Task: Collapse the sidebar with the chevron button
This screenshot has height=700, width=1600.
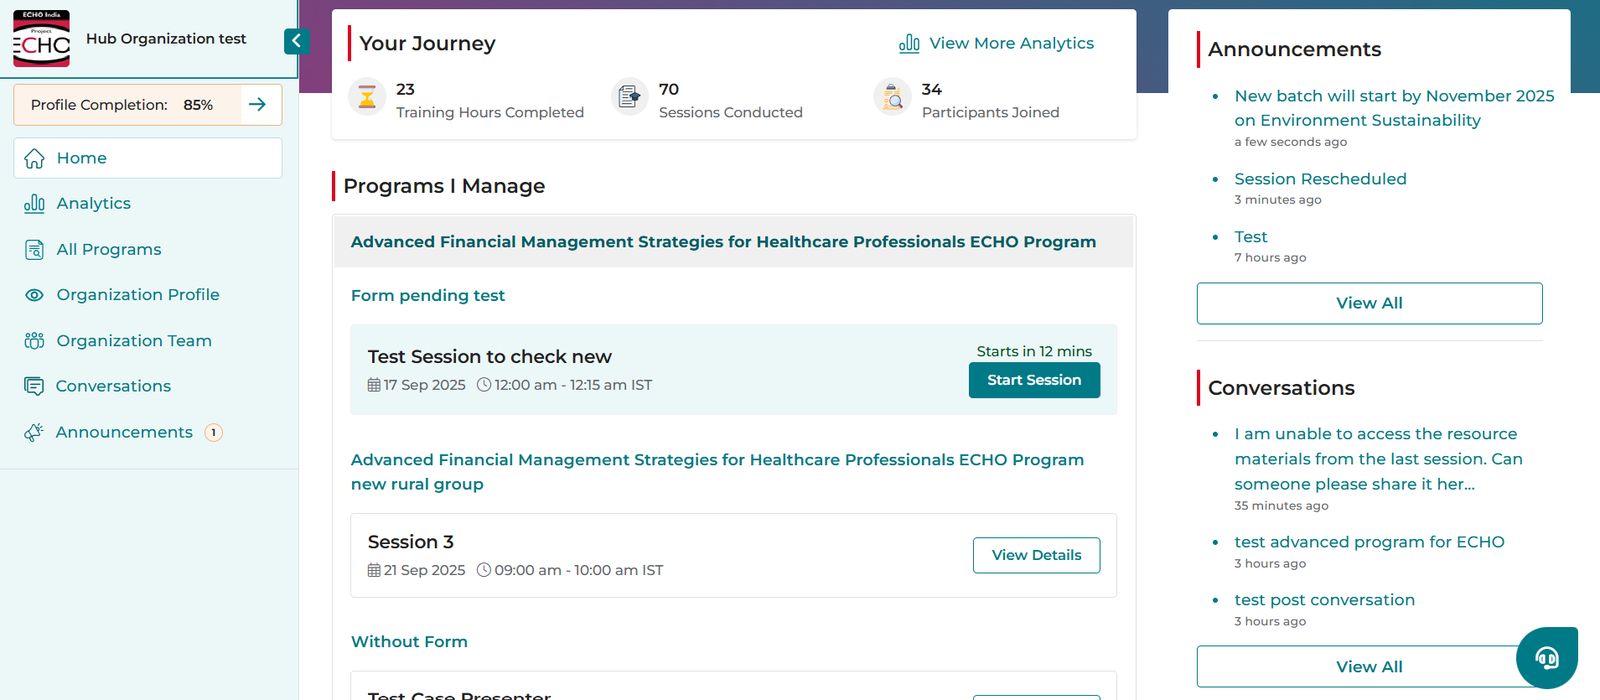Action: (296, 41)
